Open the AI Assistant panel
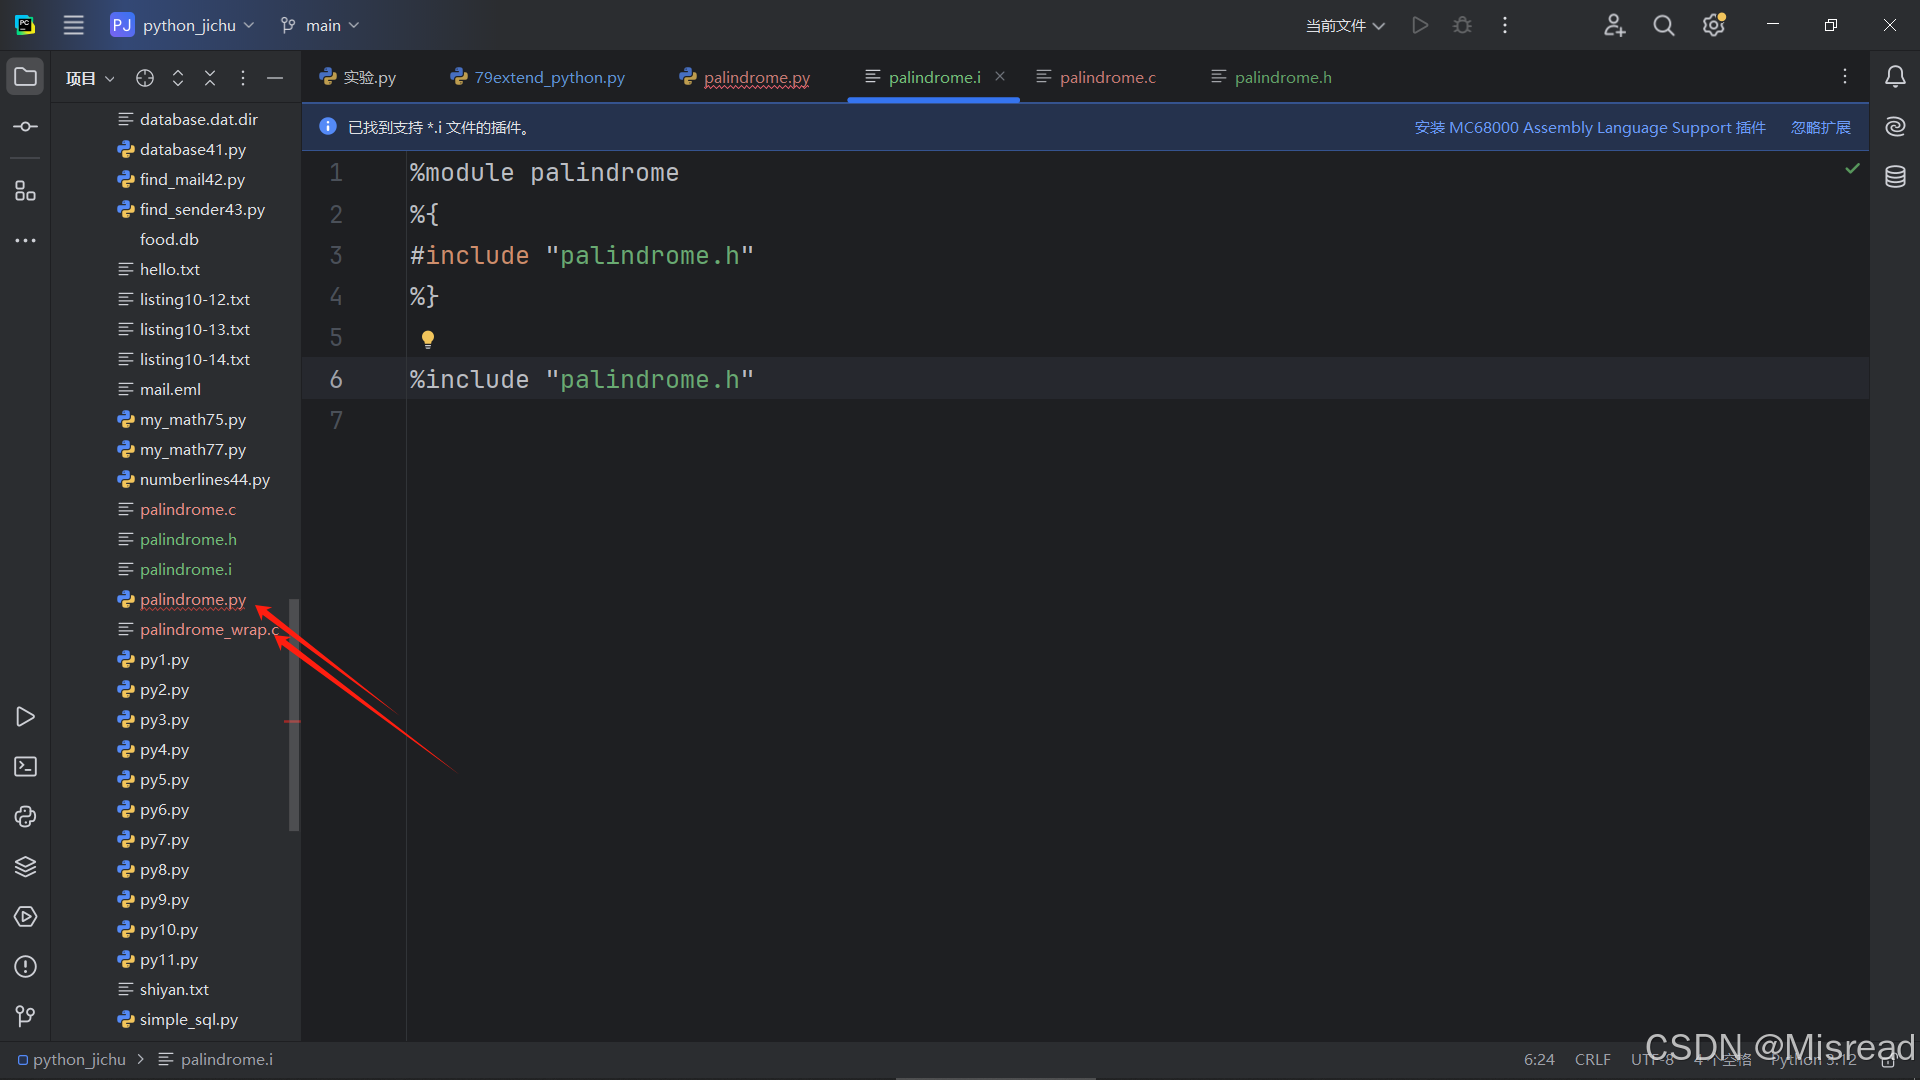The image size is (1920, 1080). click(x=1895, y=127)
